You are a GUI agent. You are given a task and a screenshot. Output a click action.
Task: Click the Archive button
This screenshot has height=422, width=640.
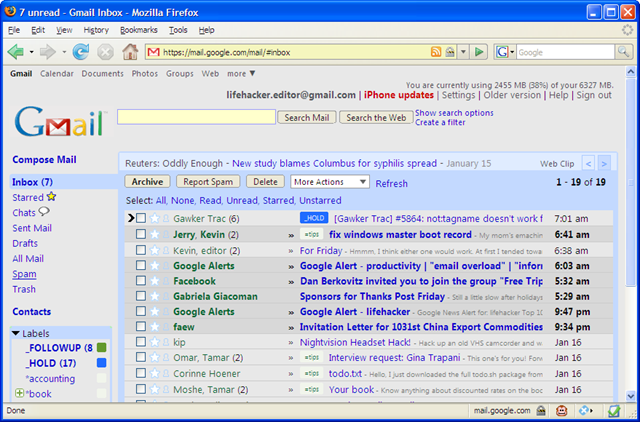click(147, 182)
